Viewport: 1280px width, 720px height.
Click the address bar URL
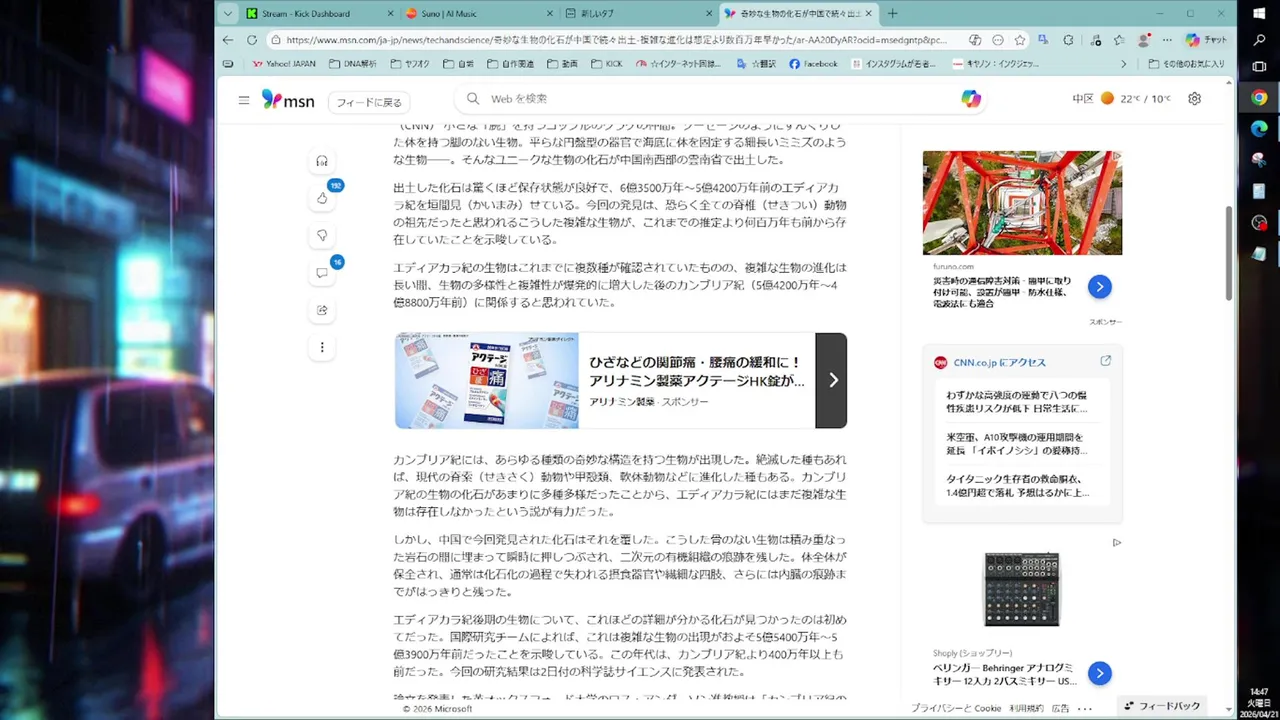pos(615,40)
